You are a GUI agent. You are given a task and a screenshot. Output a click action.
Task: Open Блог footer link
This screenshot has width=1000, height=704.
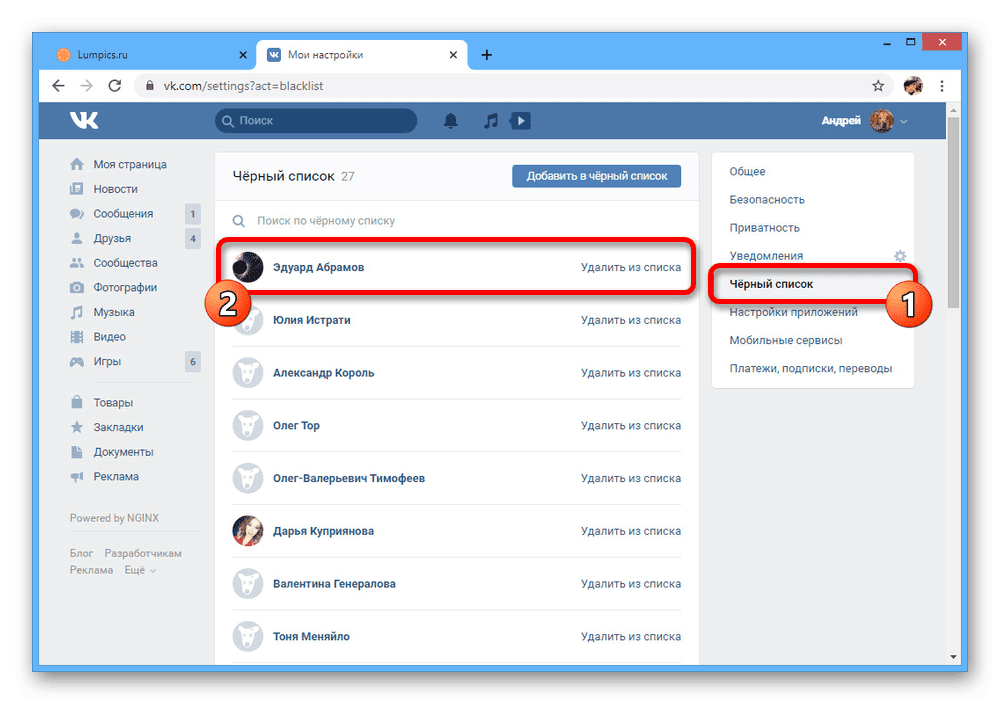[x=81, y=554]
